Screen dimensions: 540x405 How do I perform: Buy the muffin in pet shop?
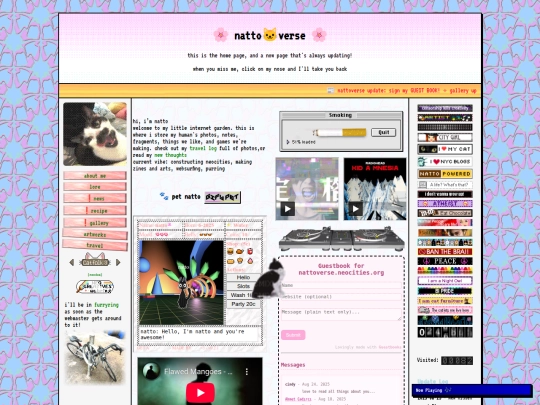240,261
